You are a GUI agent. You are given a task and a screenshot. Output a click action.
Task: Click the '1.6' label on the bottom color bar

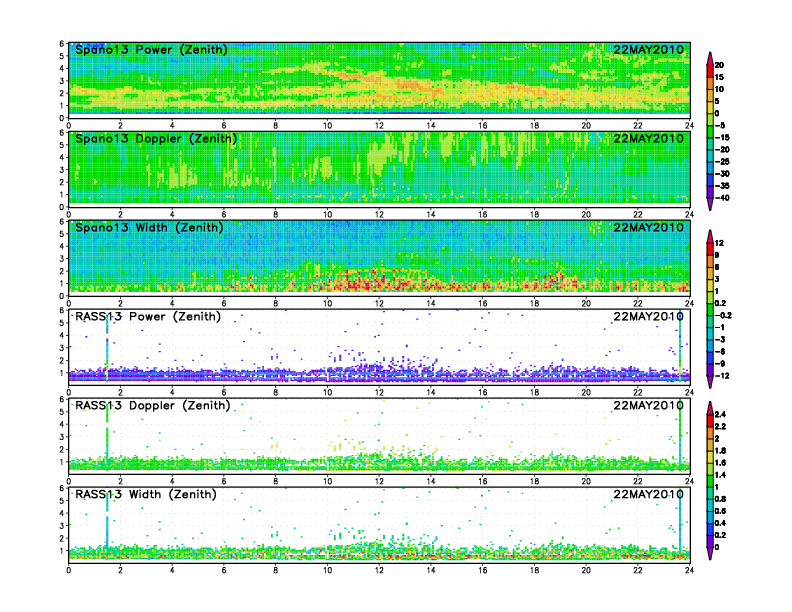point(720,463)
